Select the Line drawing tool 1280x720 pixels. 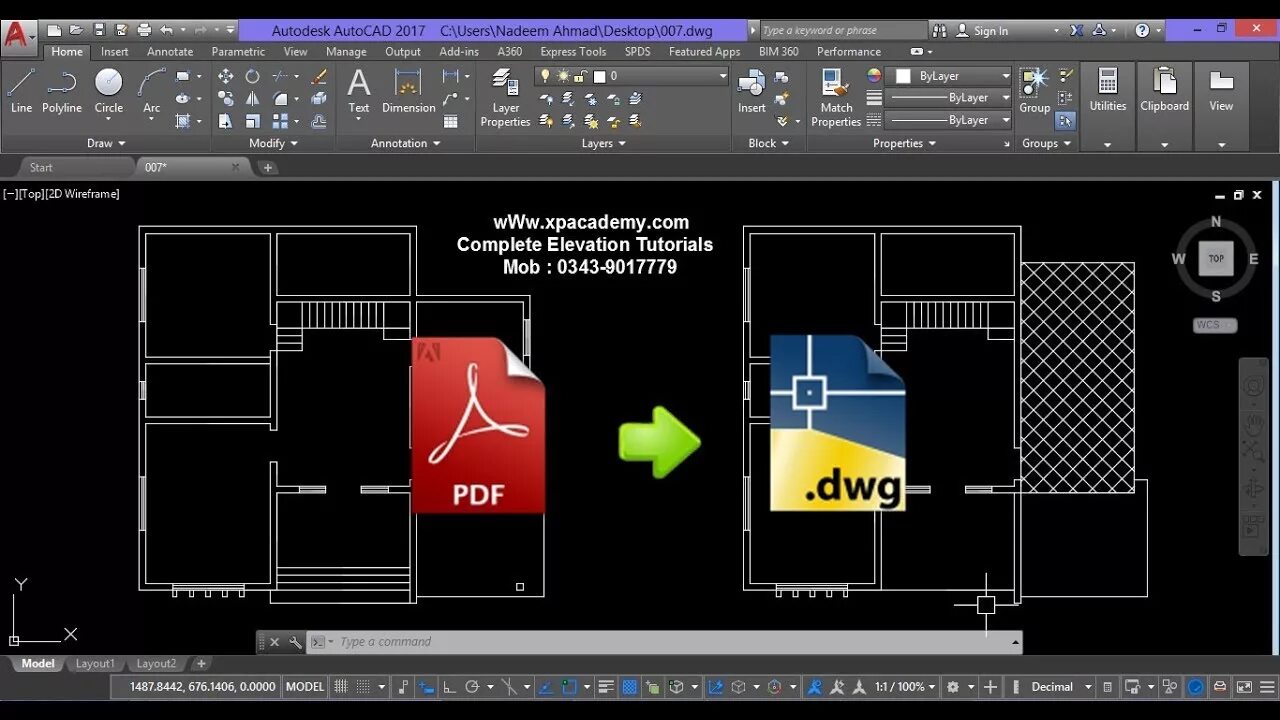coord(21,90)
